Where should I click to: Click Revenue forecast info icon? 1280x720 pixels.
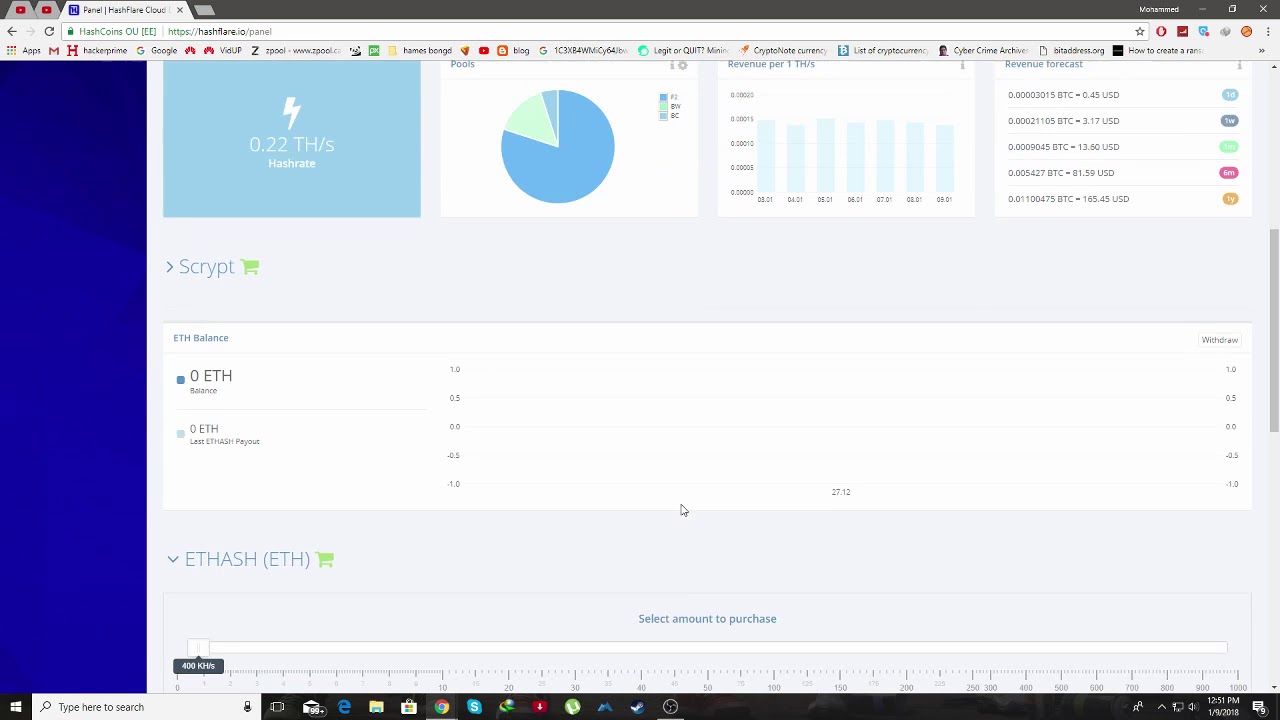pyautogui.click(x=1239, y=66)
